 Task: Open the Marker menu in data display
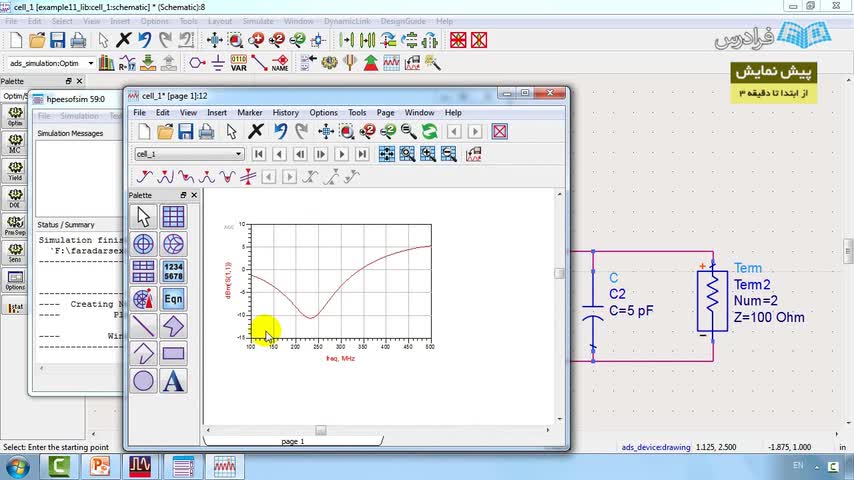[249, 112]
